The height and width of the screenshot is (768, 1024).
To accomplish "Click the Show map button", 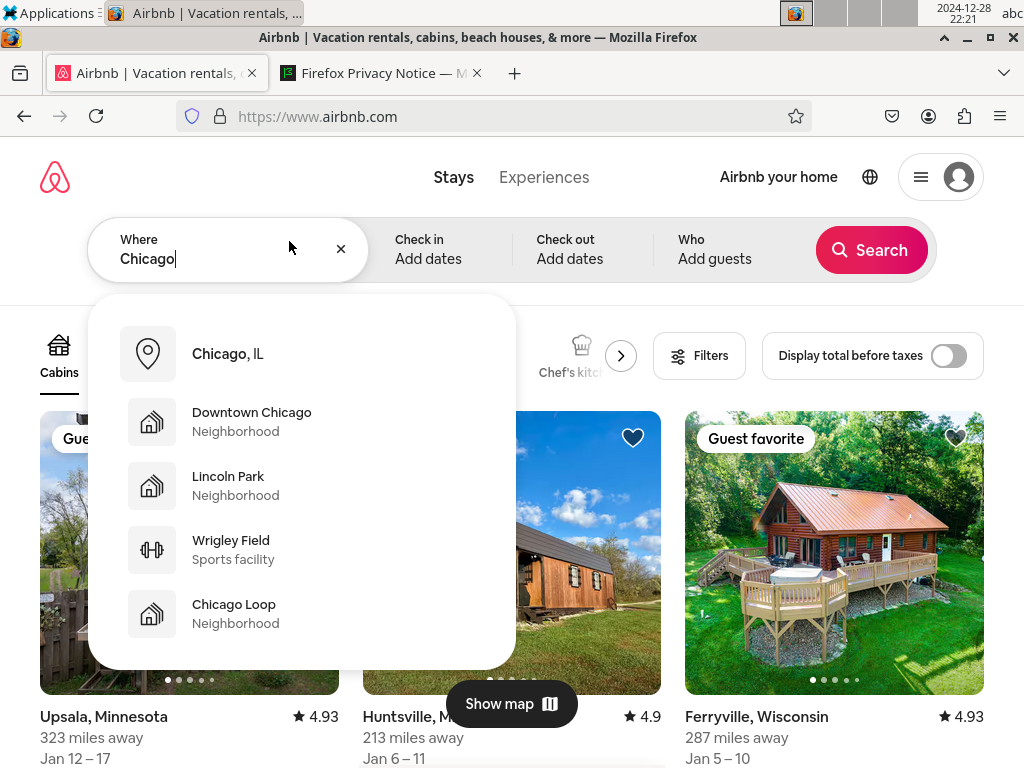I will (511, 704).
